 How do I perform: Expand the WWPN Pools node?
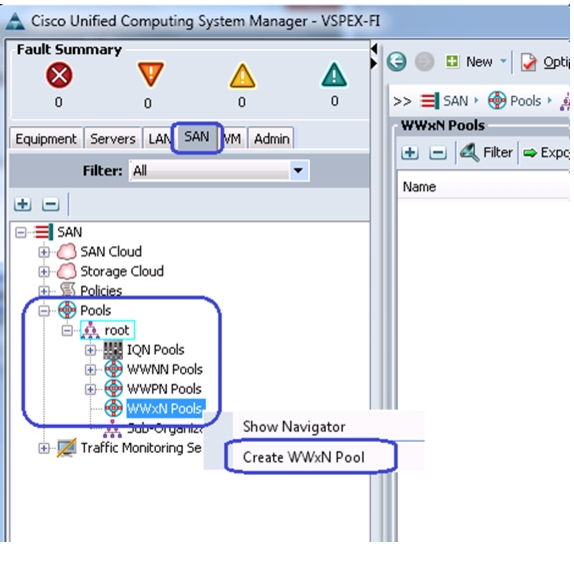90,389
